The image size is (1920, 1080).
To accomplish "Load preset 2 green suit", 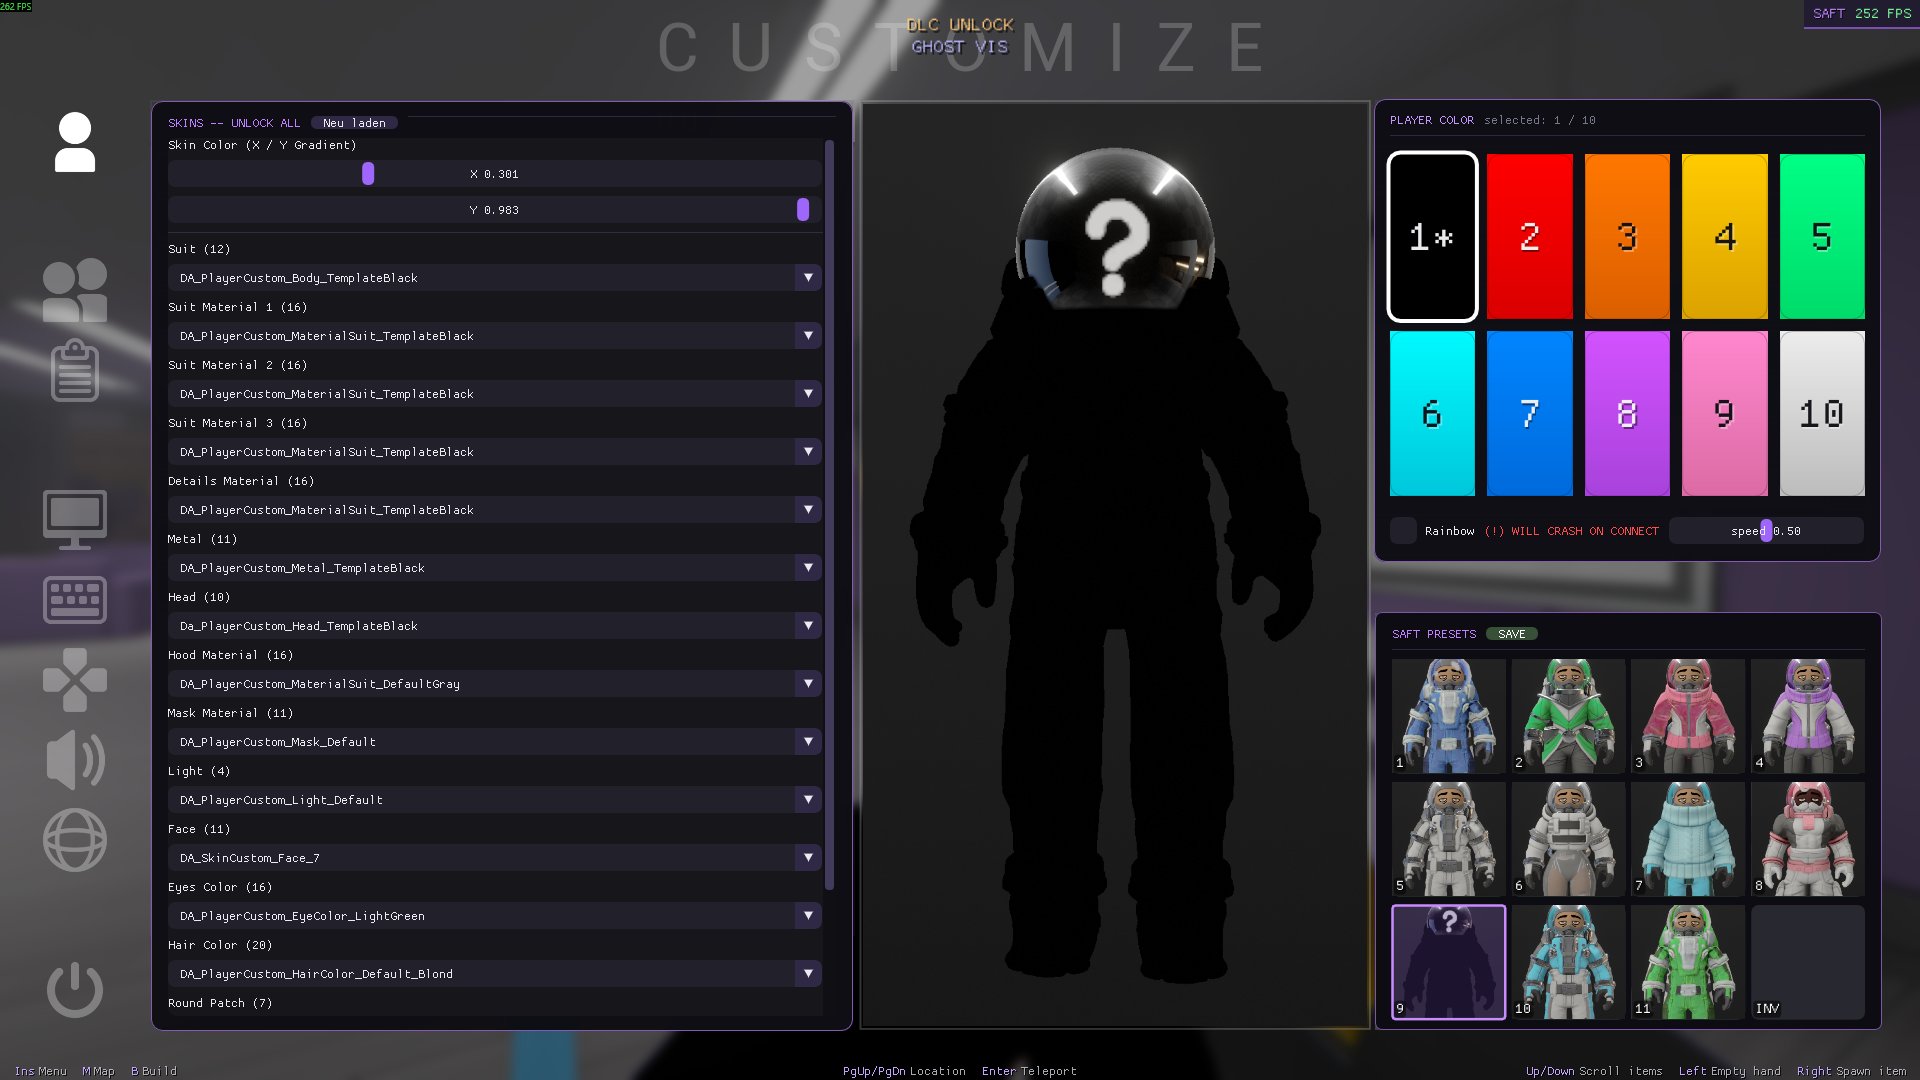I will 1568,716.
